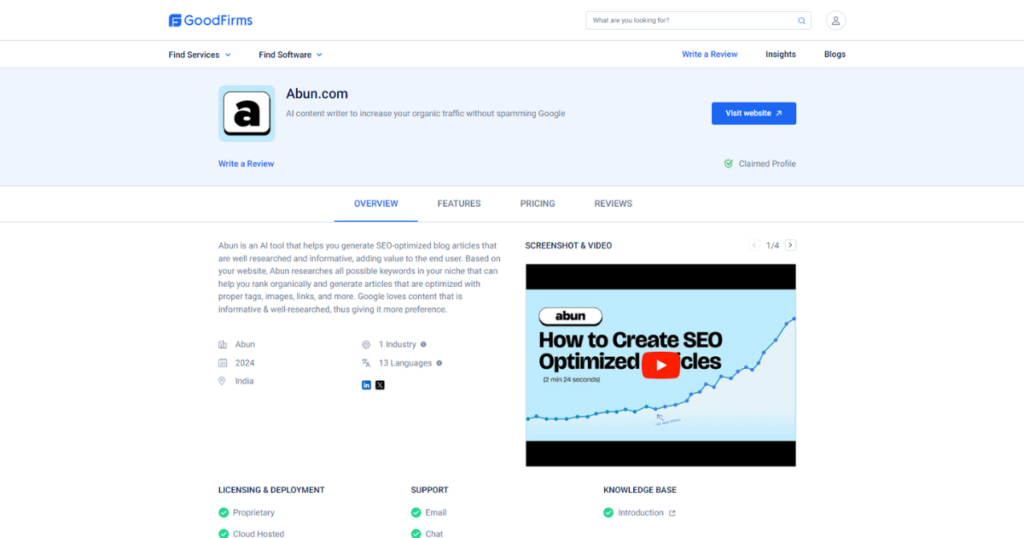
Task: Click the translate icon beside 13 Languages
Action: point(366,363)
